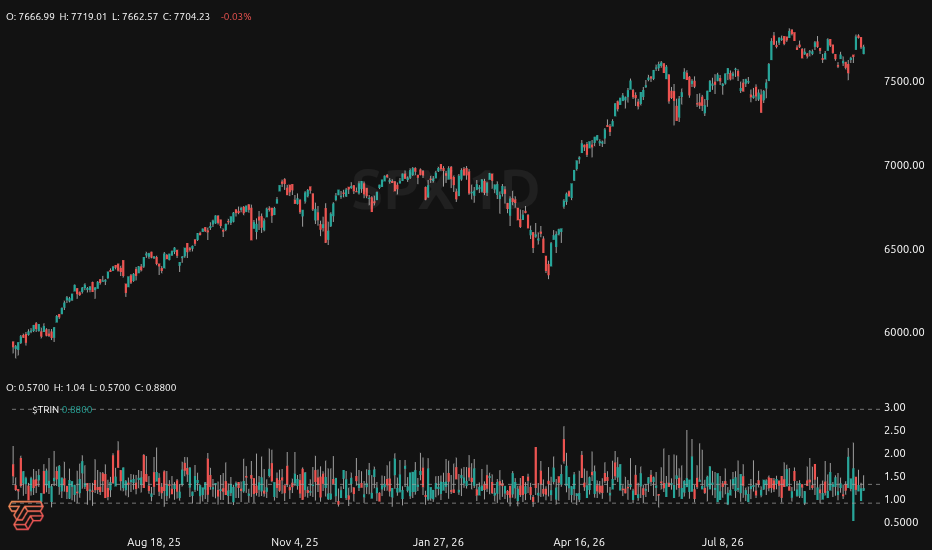Click the TRIN low value L: 0.5700
932x550 pixels.
pos(109,388)
